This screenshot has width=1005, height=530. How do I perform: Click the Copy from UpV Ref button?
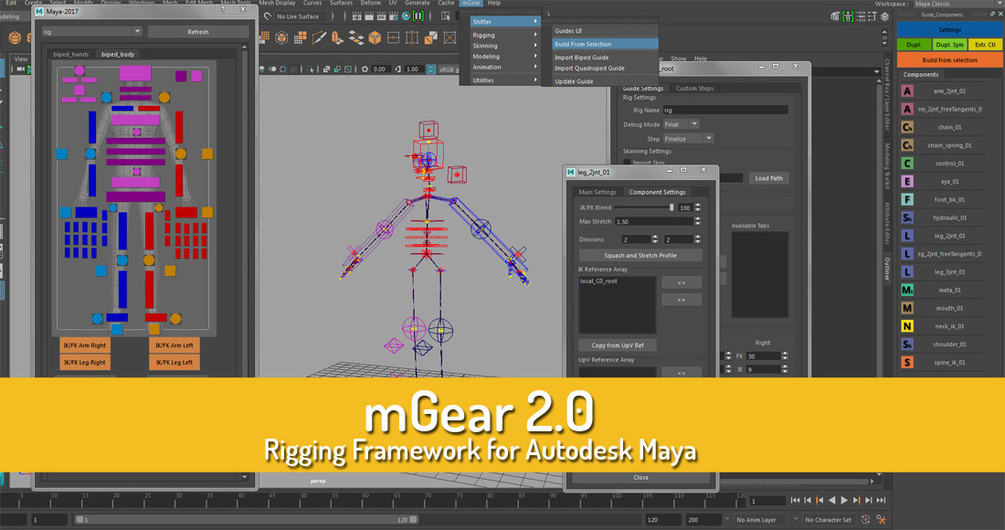point(617,345)
